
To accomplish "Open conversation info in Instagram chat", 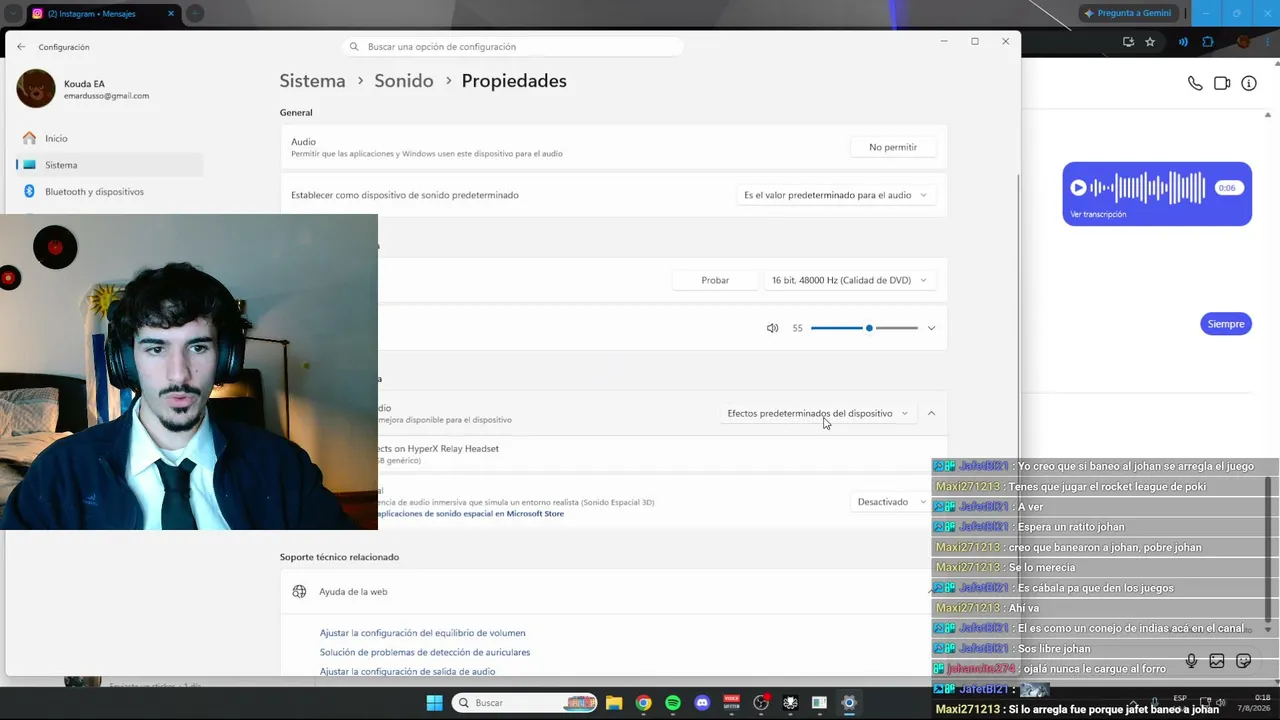I will [1249, 84].
